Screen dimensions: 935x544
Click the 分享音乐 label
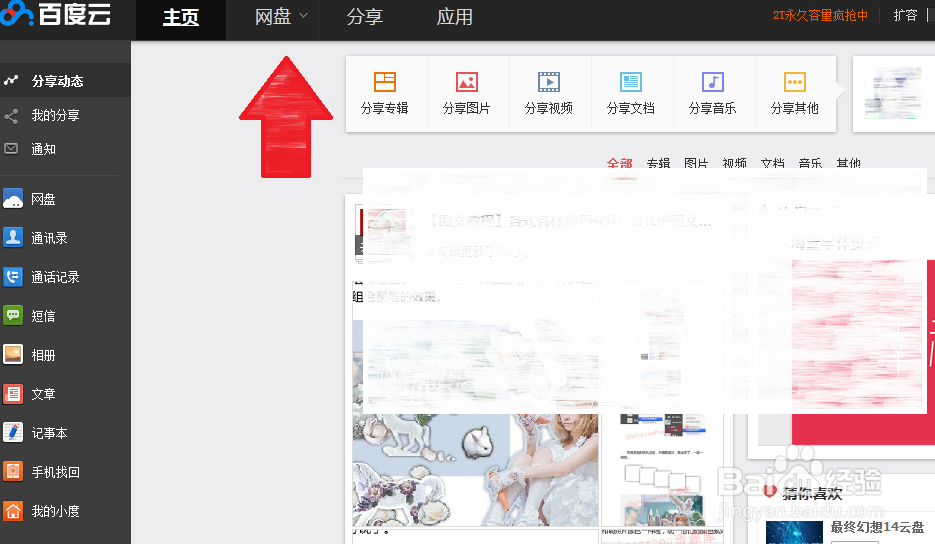coord(713,108)
